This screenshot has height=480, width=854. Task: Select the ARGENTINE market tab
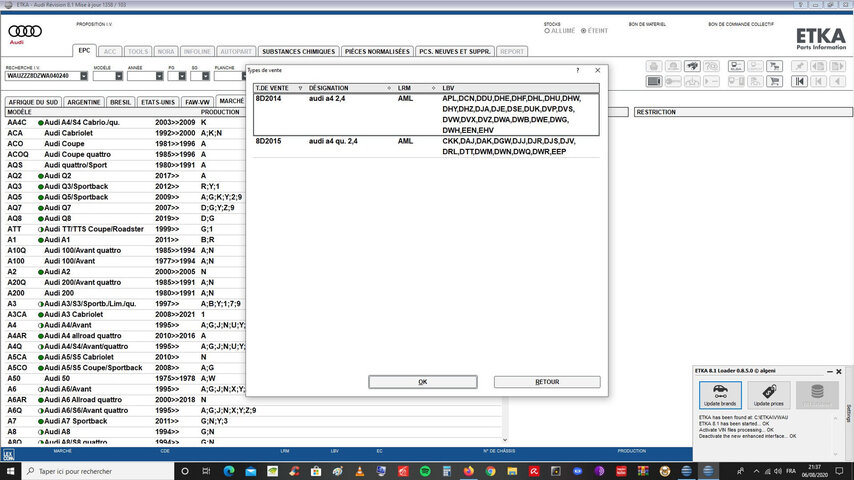click(x=84, y=102)
